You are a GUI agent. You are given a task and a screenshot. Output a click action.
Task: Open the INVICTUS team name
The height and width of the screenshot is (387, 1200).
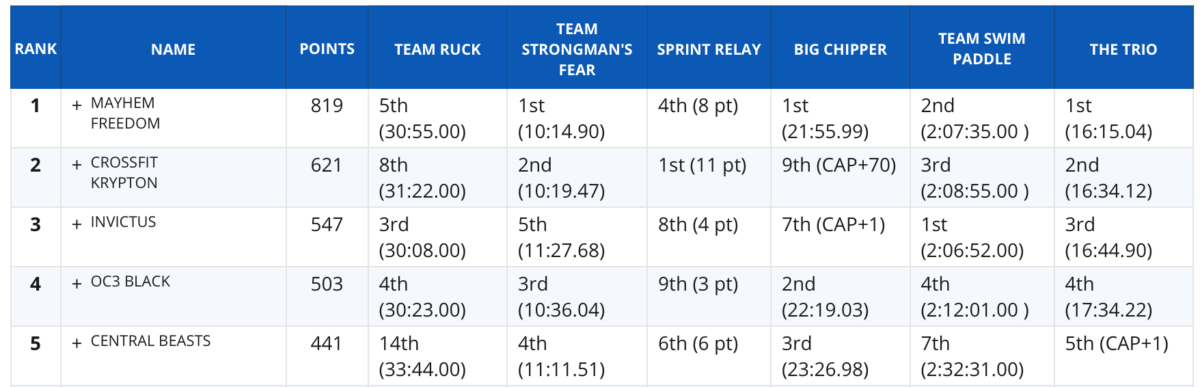123,223
